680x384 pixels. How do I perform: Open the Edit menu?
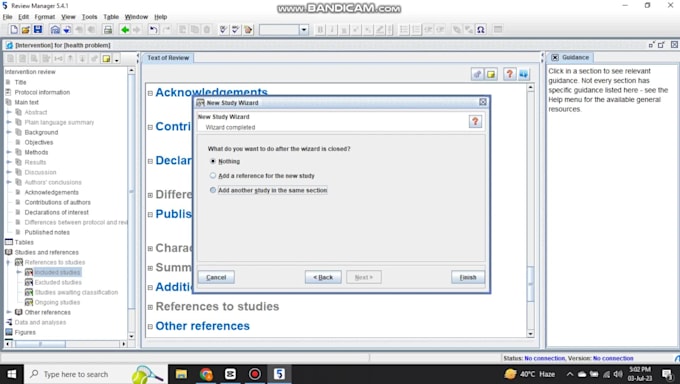tap(23, 17)
